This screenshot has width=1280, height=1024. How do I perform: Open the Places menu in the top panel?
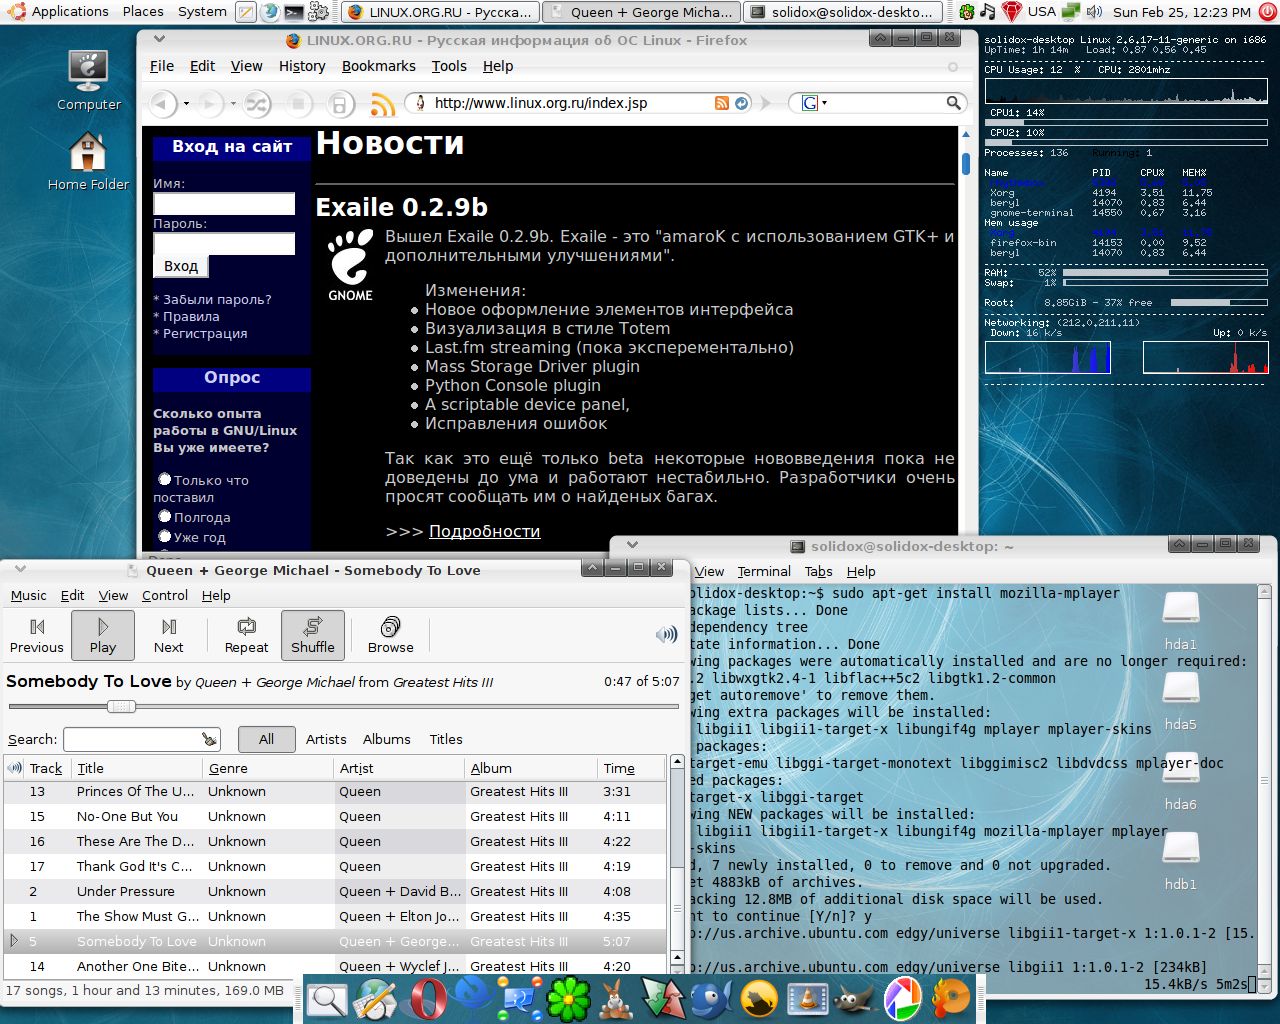[143, 12]
